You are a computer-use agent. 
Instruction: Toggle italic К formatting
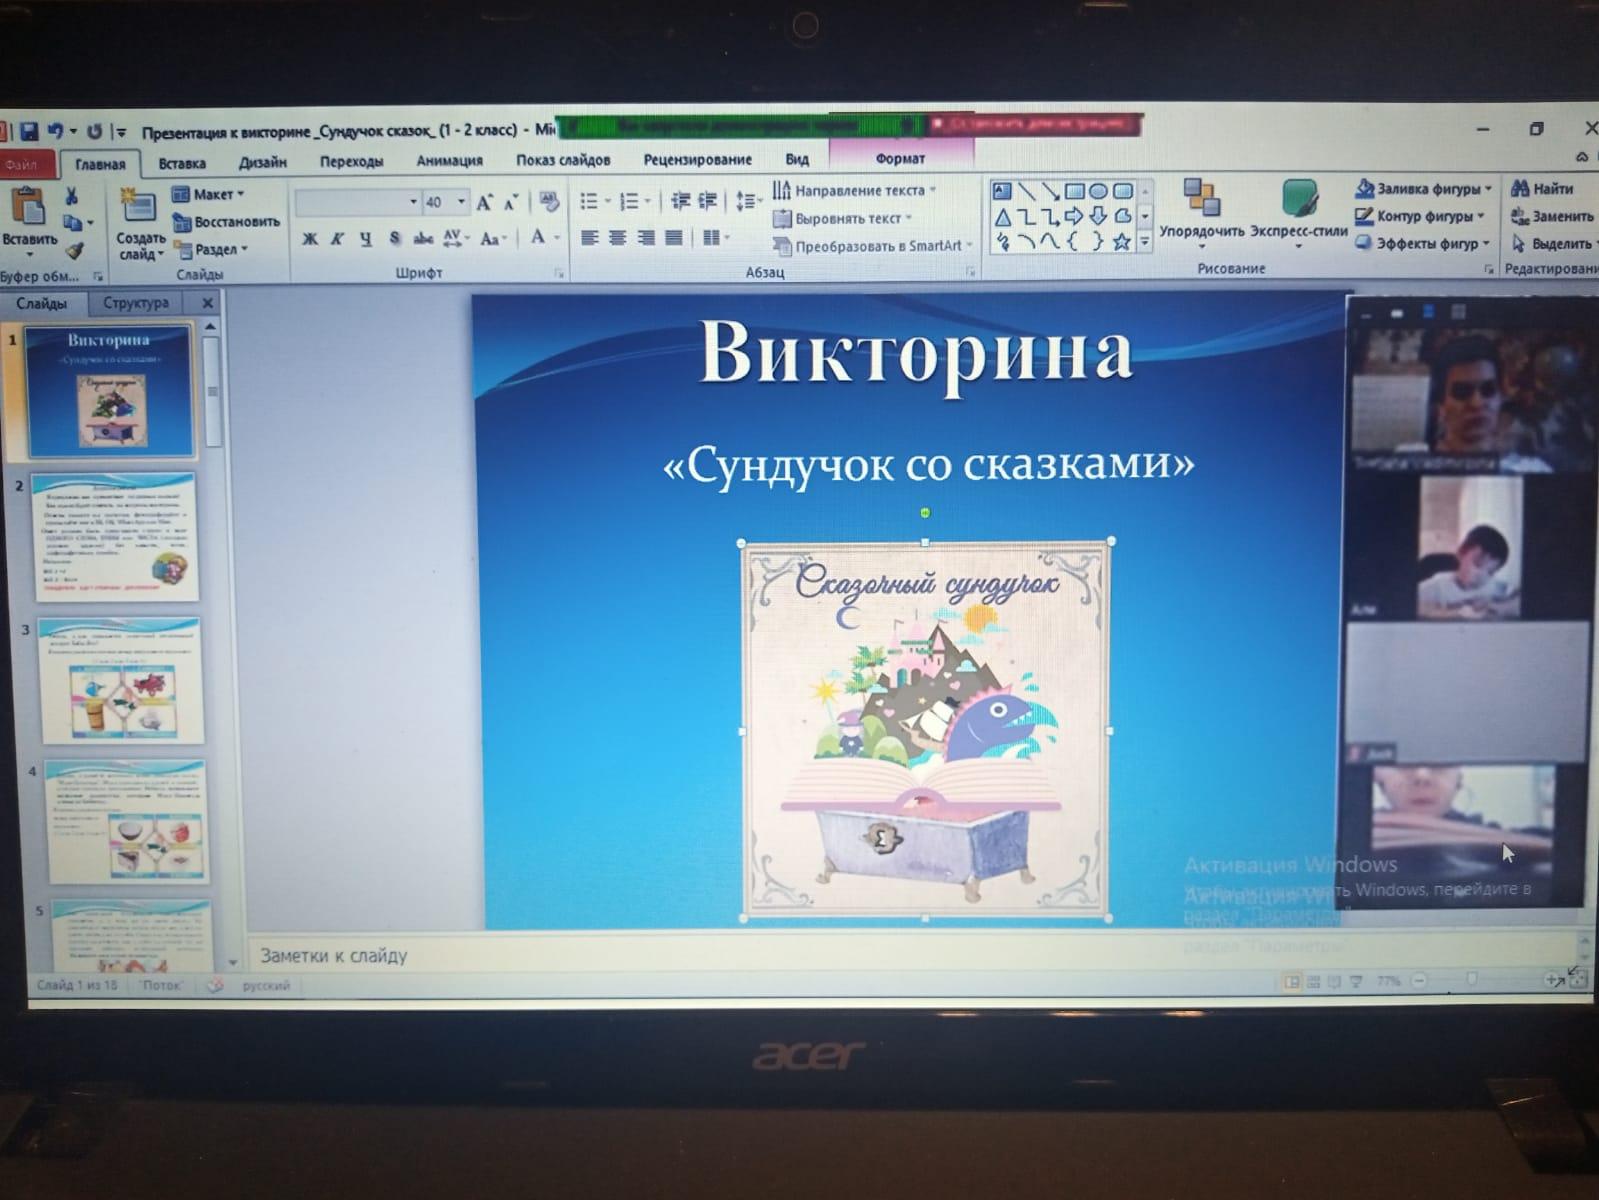click(x=337, y=238)
